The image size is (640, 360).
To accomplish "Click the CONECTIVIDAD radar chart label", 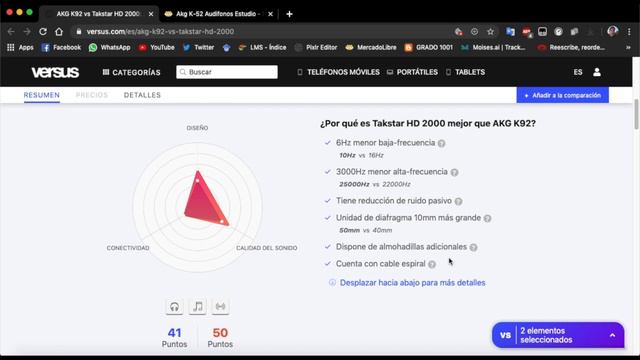I will (128, 248).
